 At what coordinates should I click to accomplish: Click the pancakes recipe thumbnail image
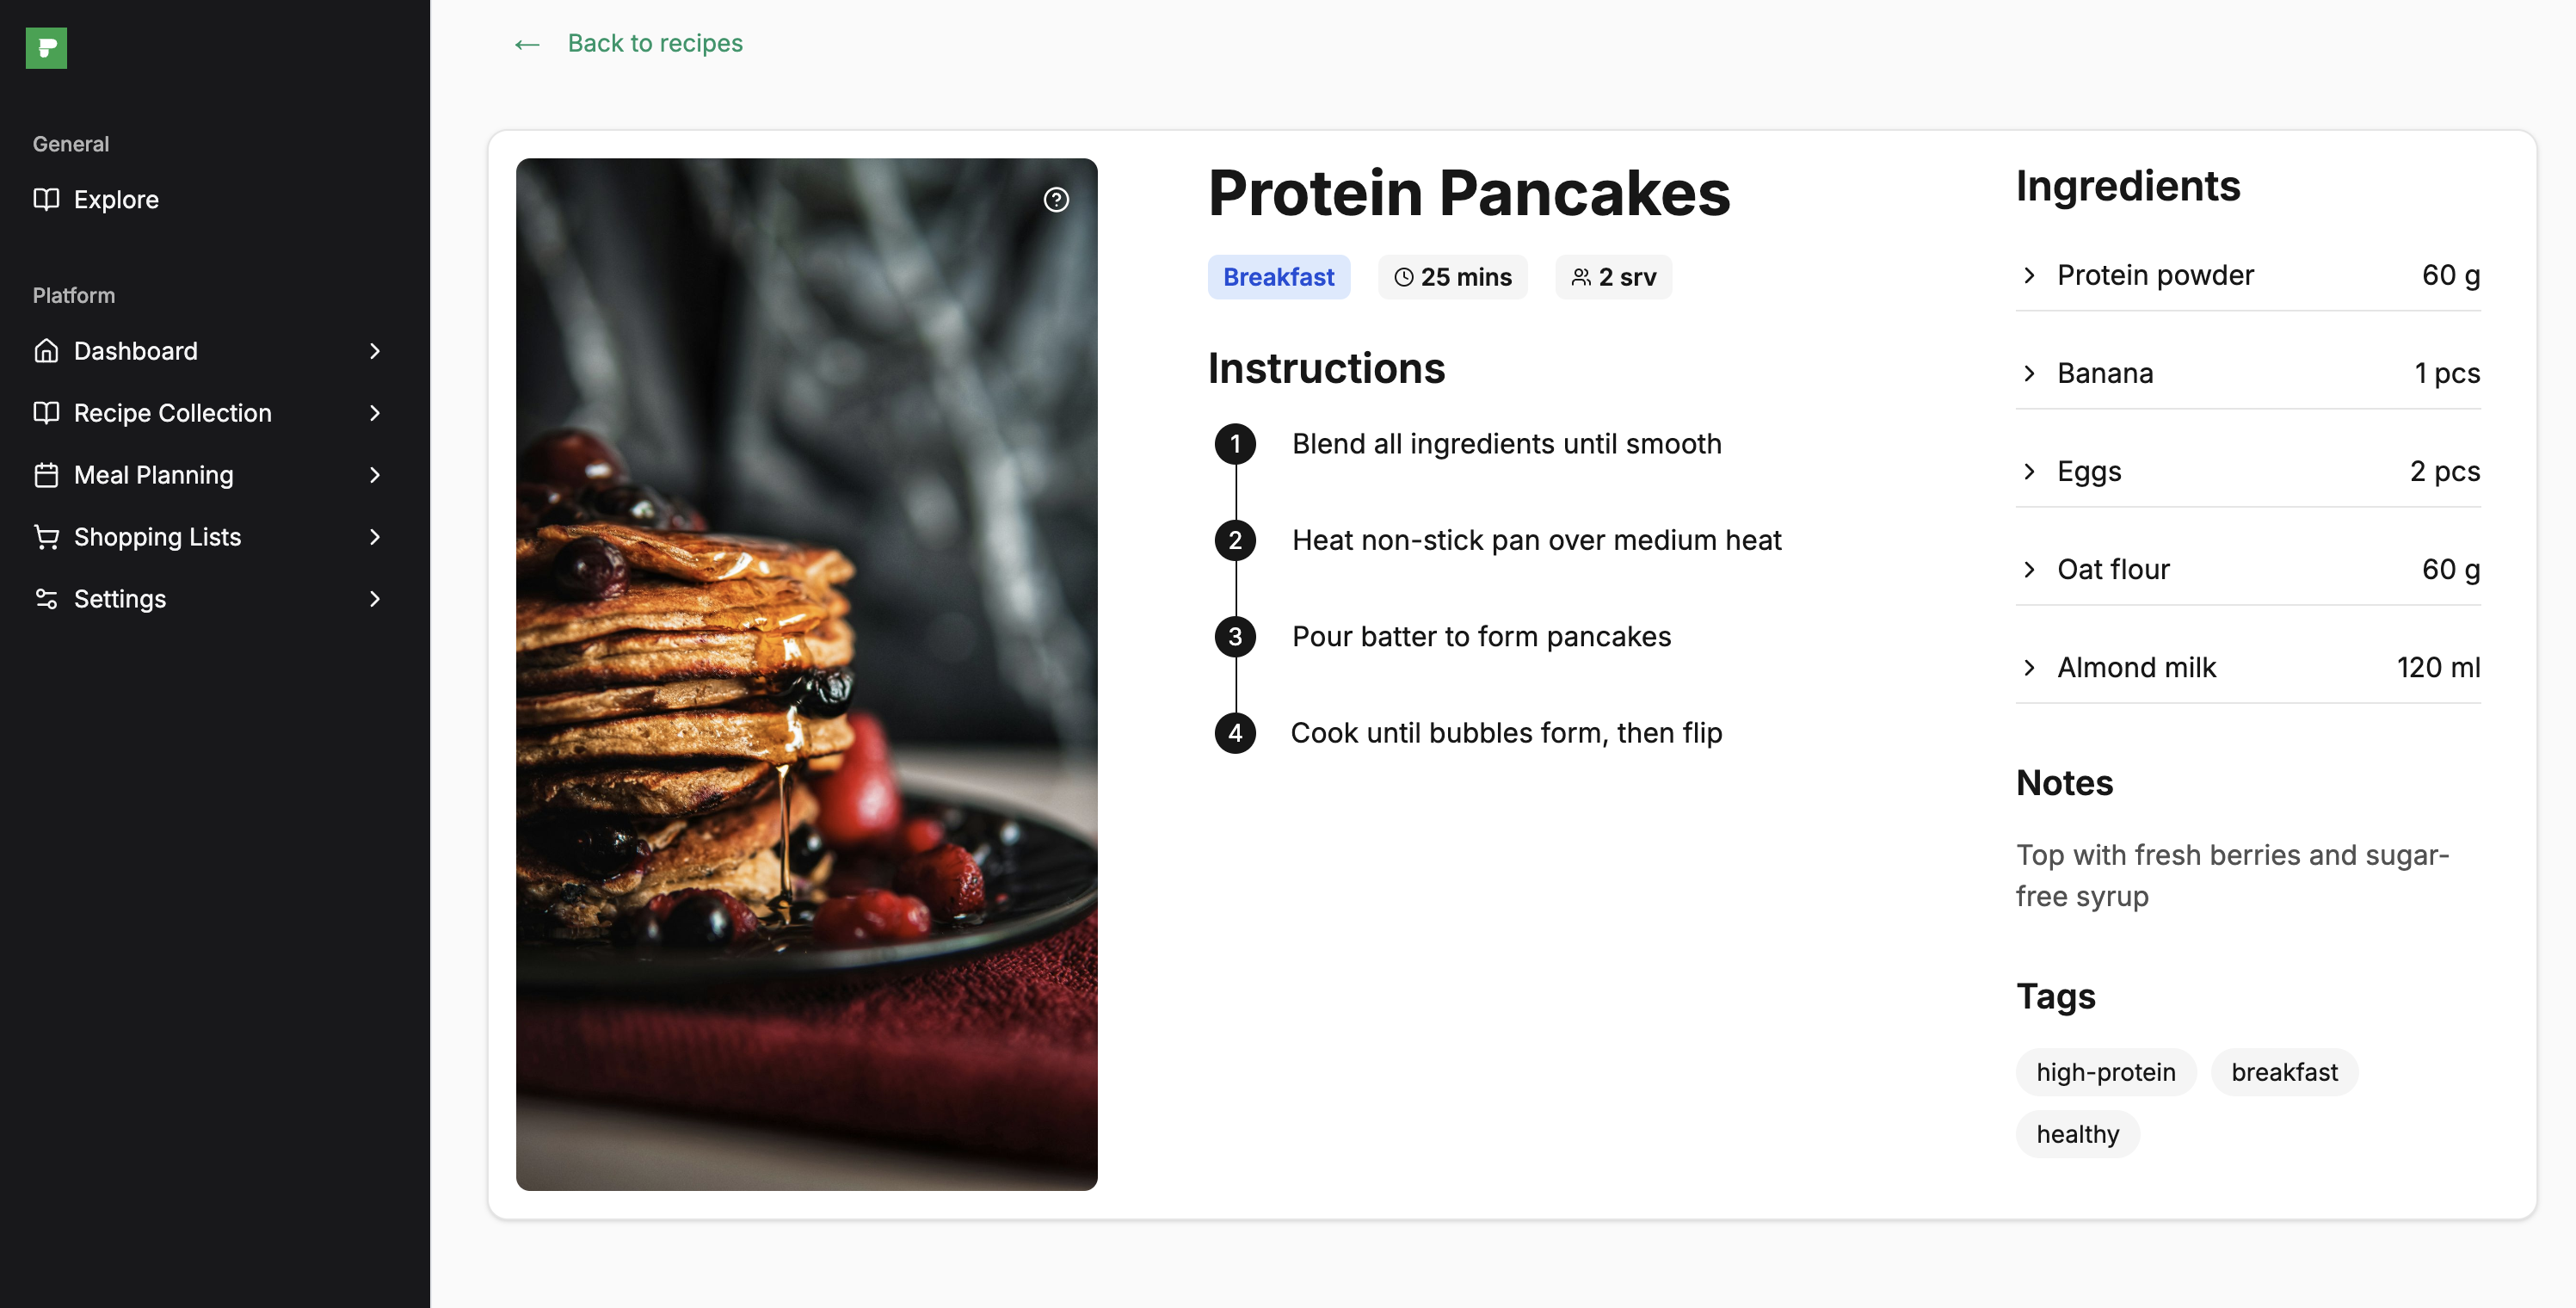tap(807, 674)
